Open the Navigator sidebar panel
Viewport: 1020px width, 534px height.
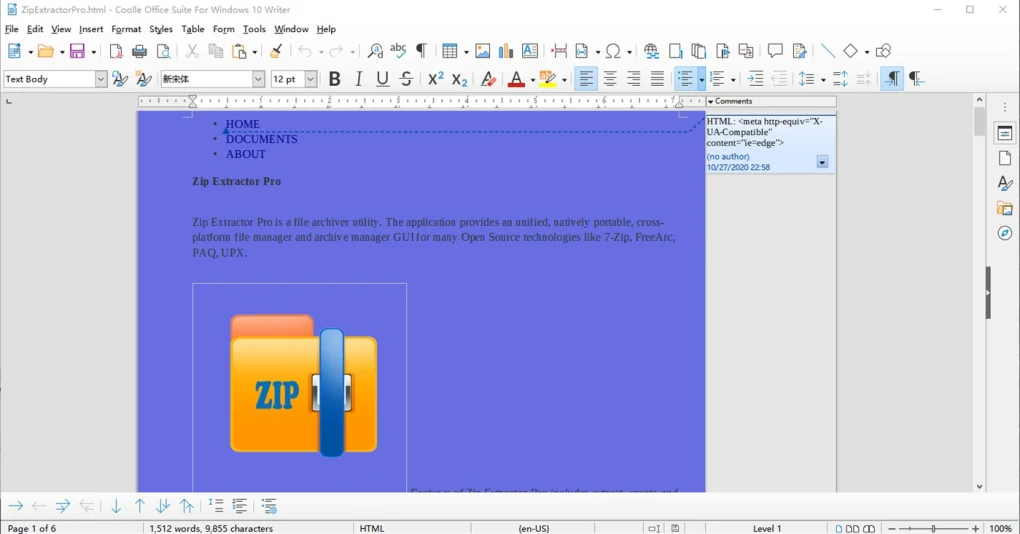click(1004, 233)
